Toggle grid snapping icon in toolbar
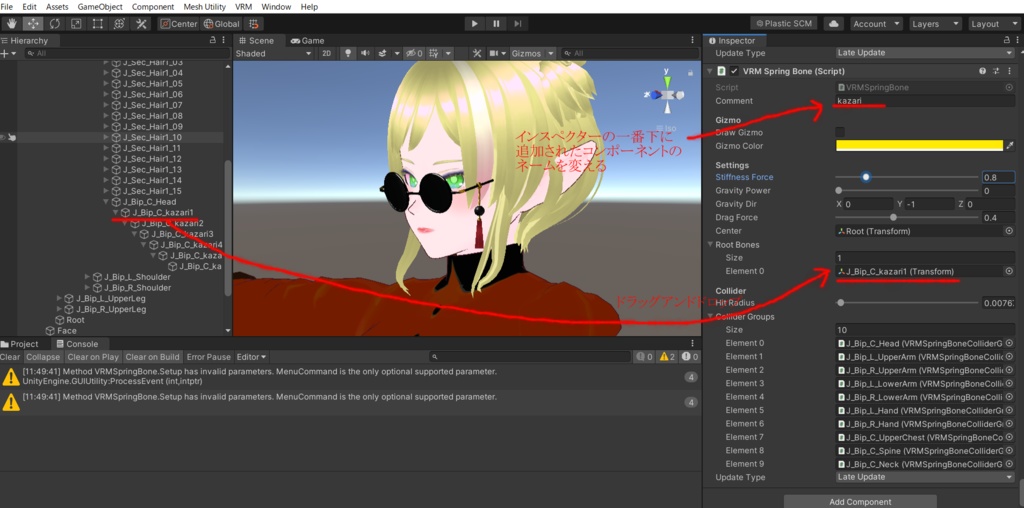 (x=254, y=24)
